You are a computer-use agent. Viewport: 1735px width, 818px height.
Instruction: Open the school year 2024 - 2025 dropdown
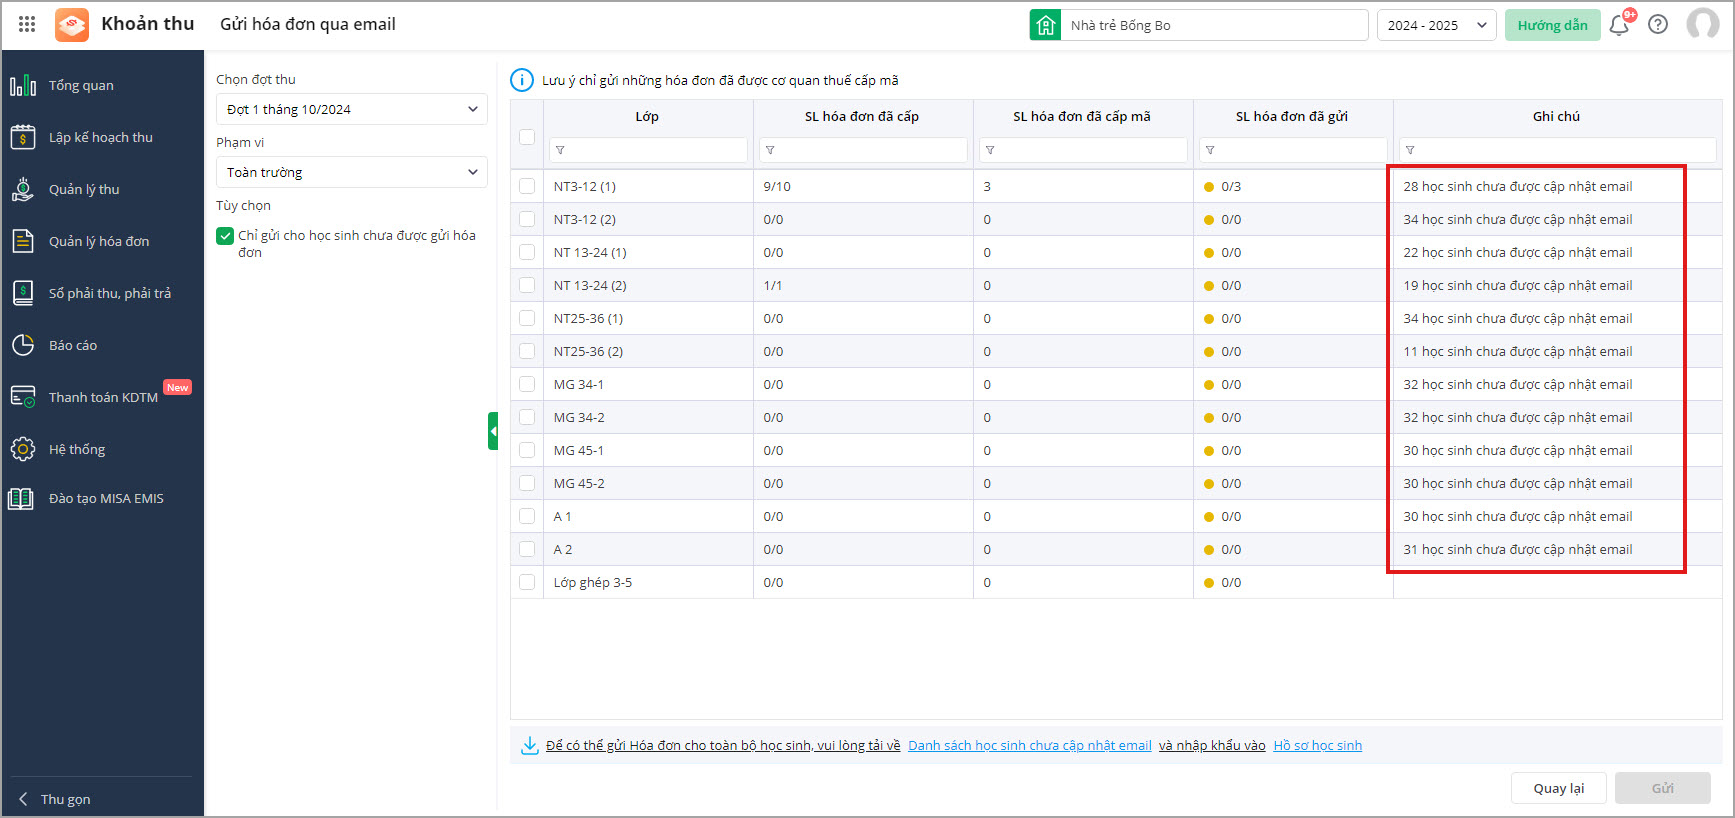[1437, 25]
